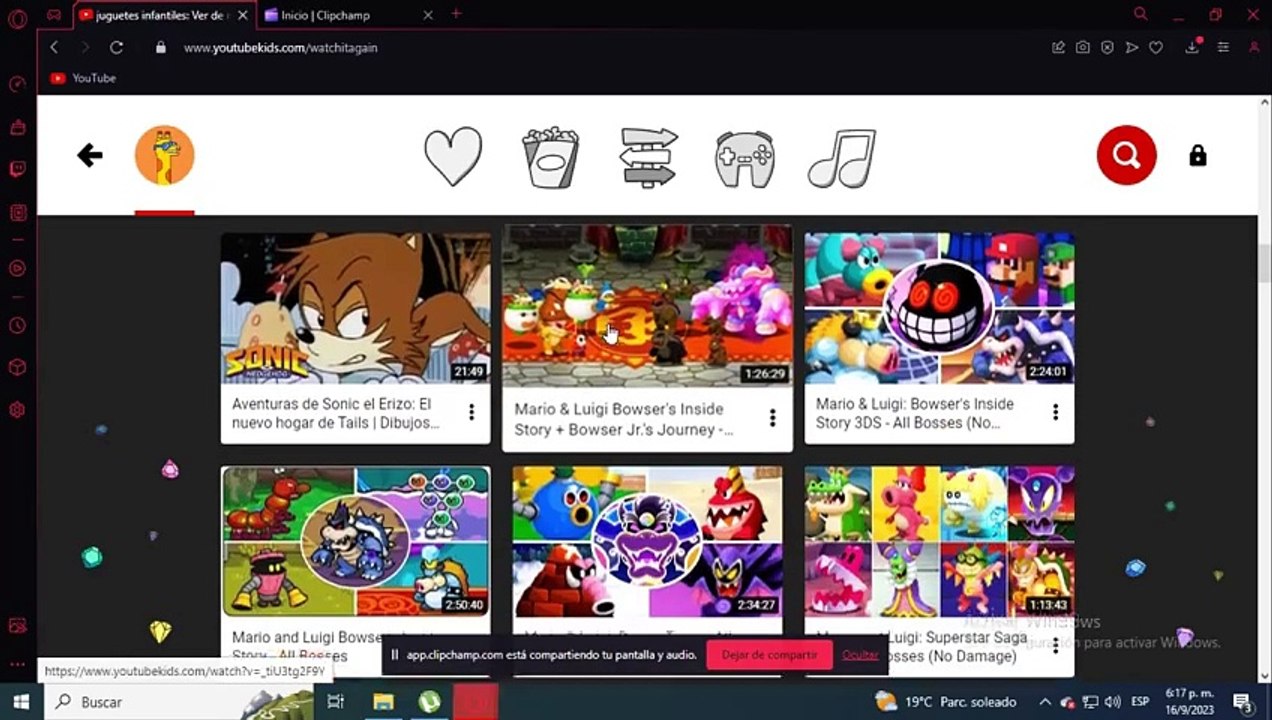The width and height of the screenshot is (1272, 720).
Task: Click the tab search magnifier icon
Action: [x=1141, y=14]
